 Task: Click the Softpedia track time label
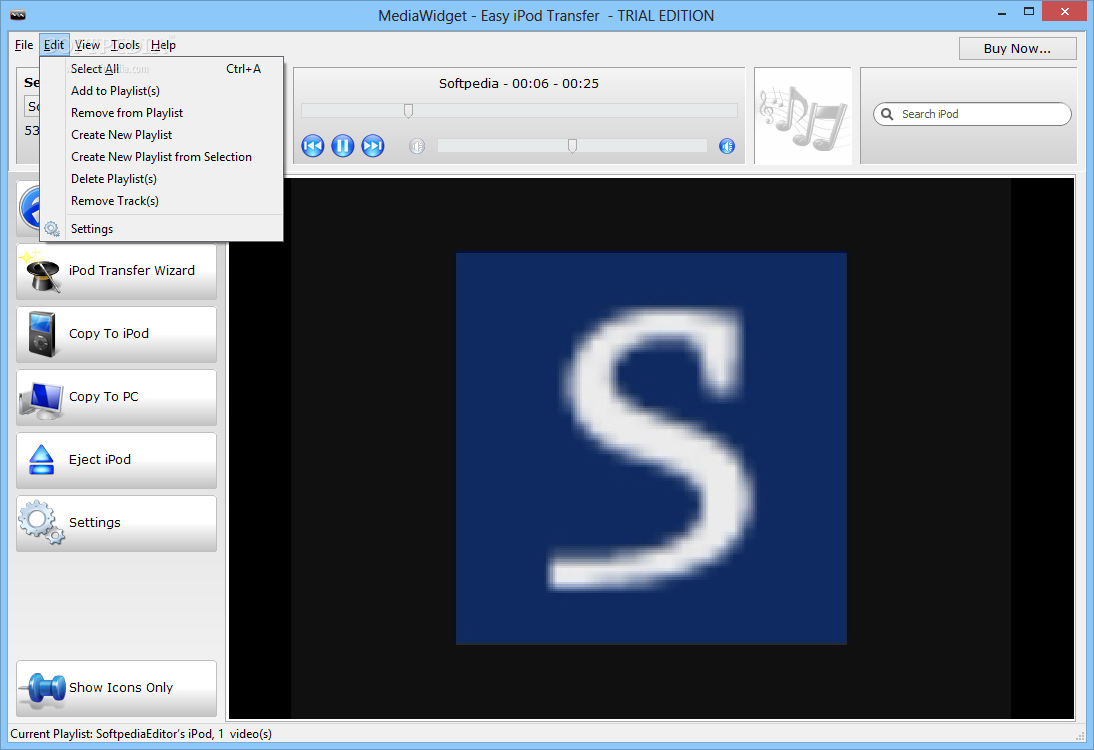518,83
